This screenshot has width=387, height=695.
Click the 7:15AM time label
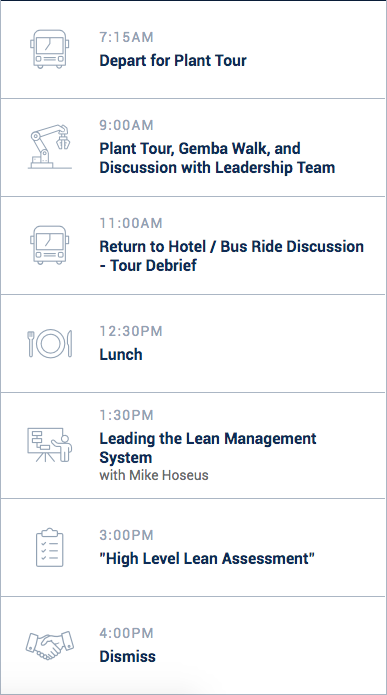126,37
